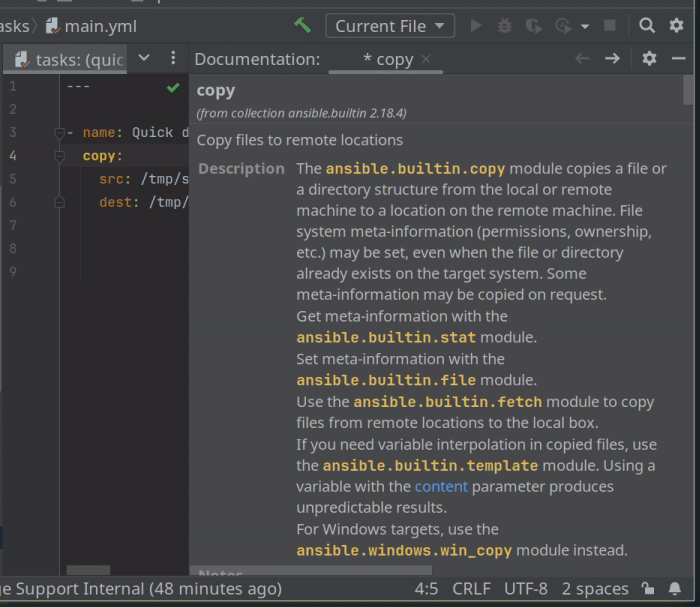Click the copy heading in documentation

point(216,91)
